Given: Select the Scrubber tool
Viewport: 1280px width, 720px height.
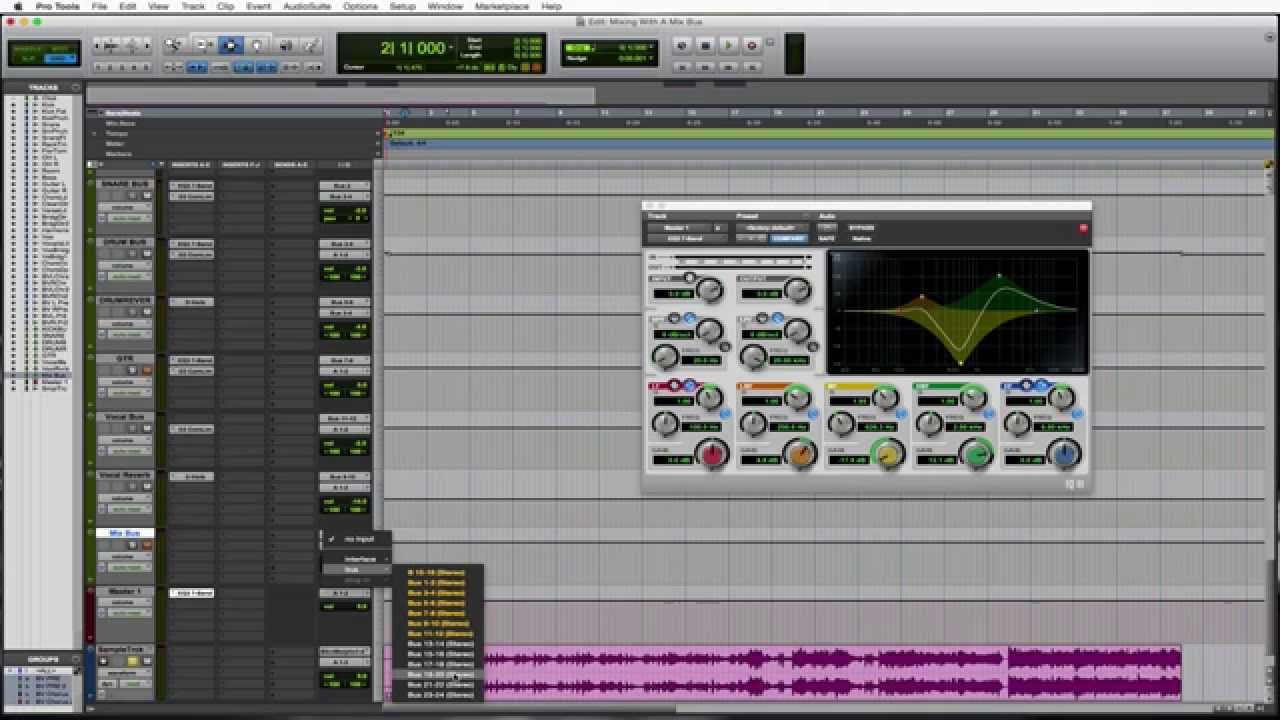Looking at the screenshot, I should (x=285, y=45).
